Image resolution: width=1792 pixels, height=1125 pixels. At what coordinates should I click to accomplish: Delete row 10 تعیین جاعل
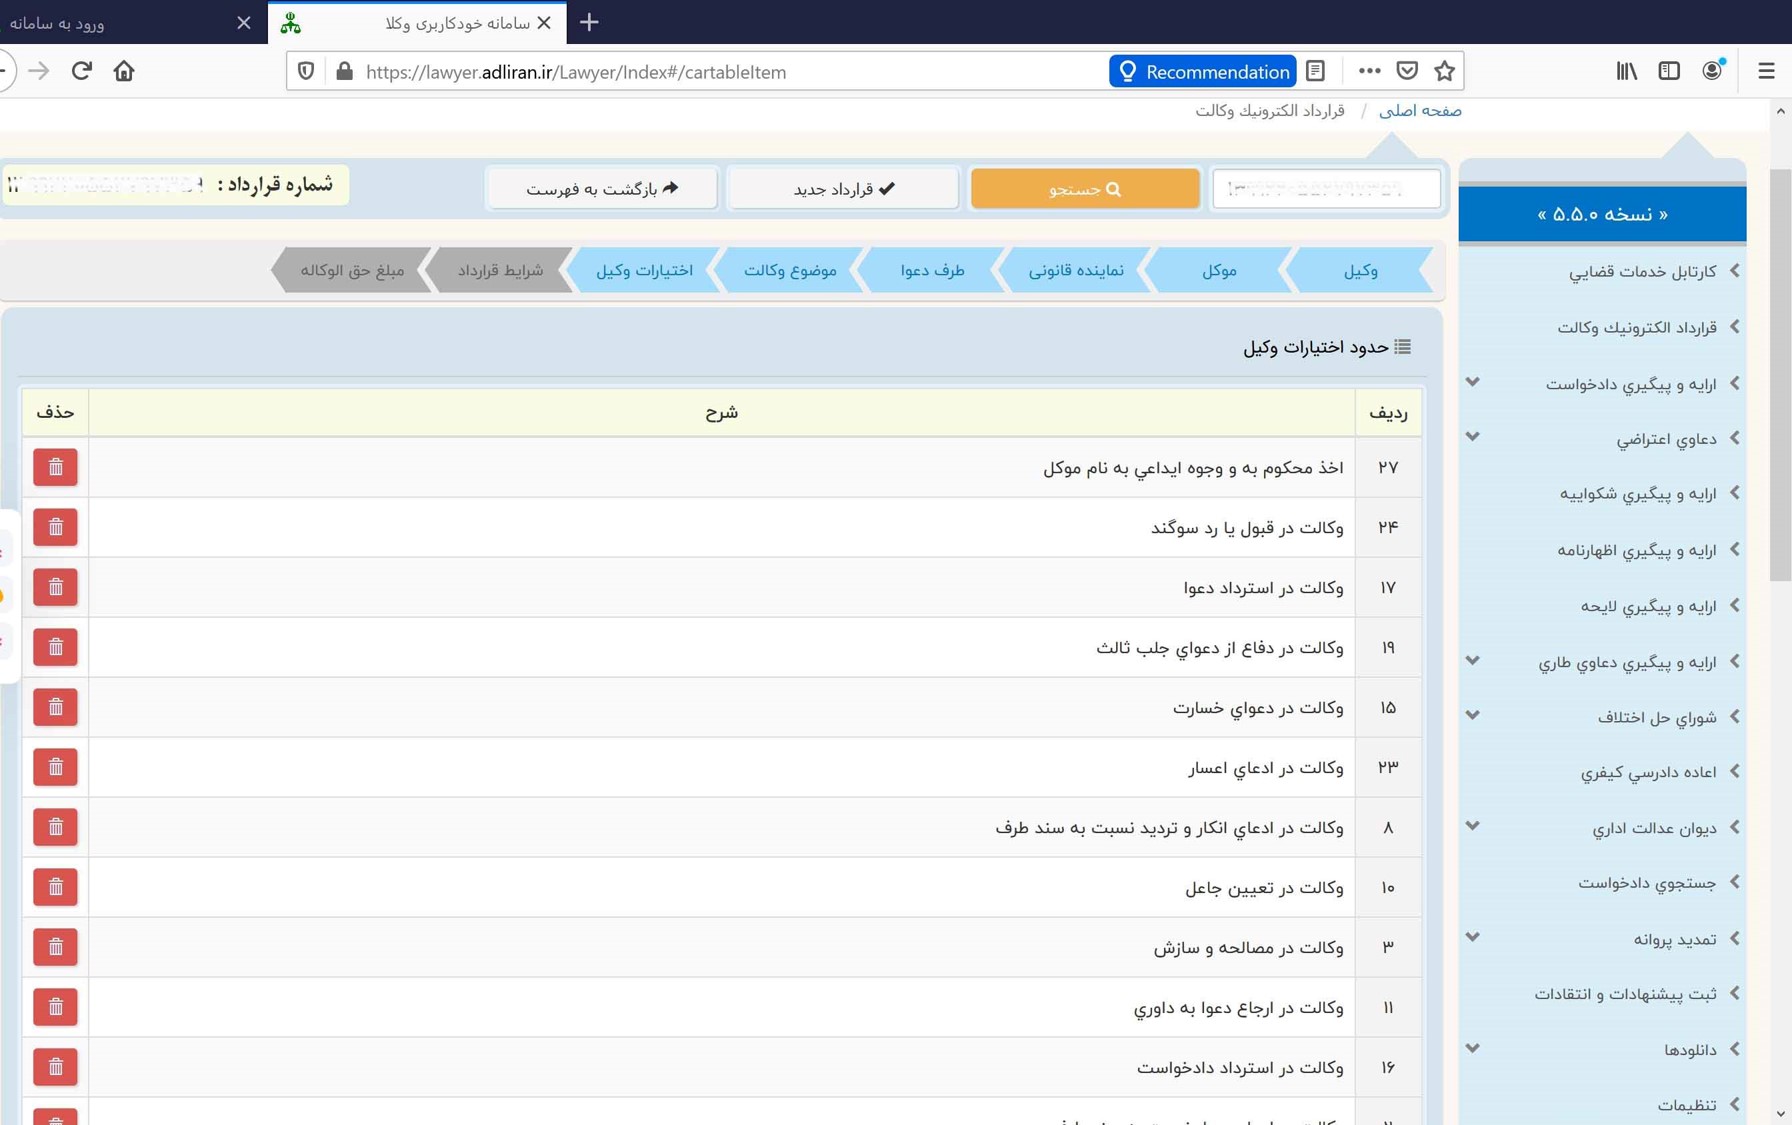[55, 887]
